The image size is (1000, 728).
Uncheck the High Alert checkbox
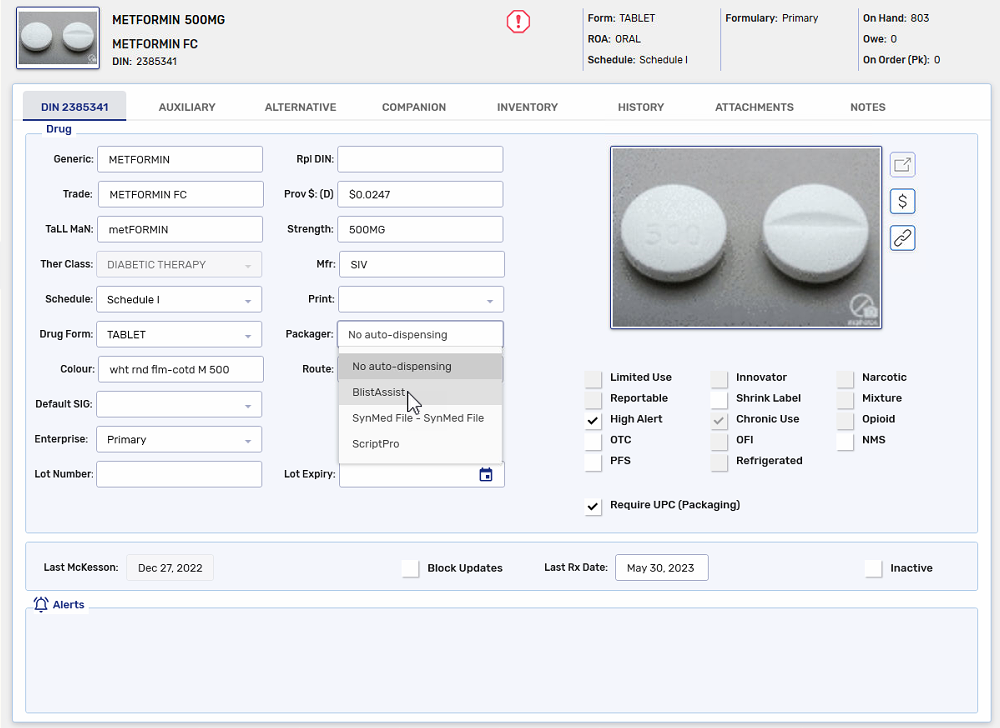[592, 420]
